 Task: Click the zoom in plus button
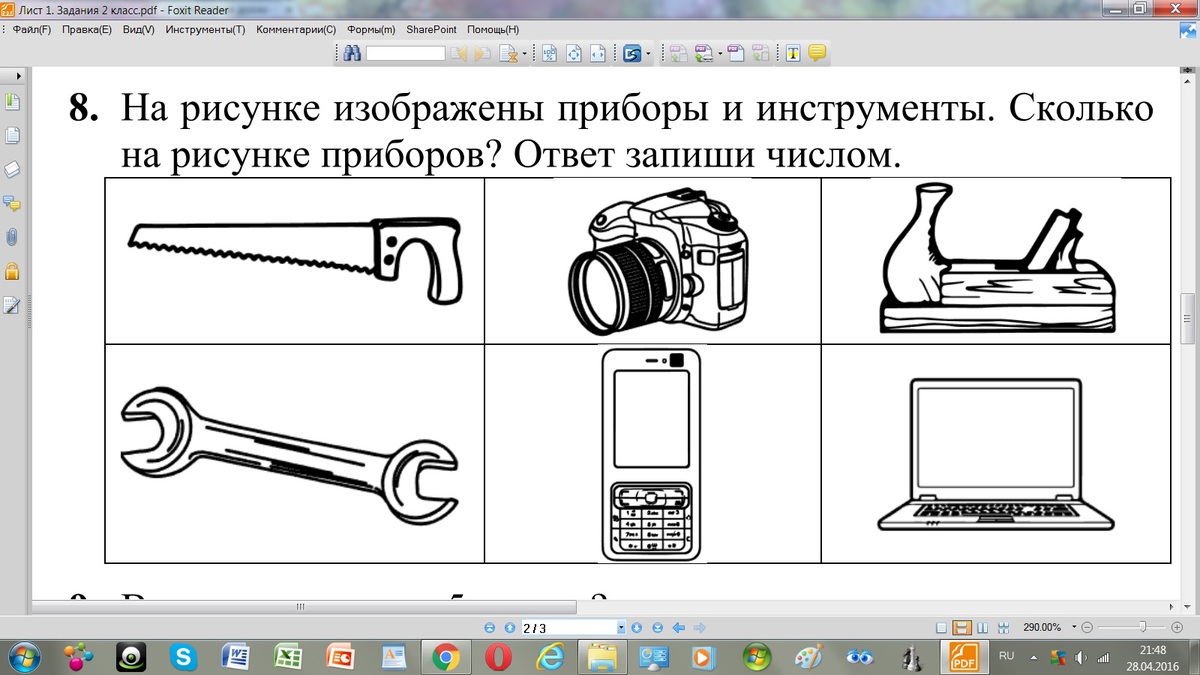(1177, 627)
